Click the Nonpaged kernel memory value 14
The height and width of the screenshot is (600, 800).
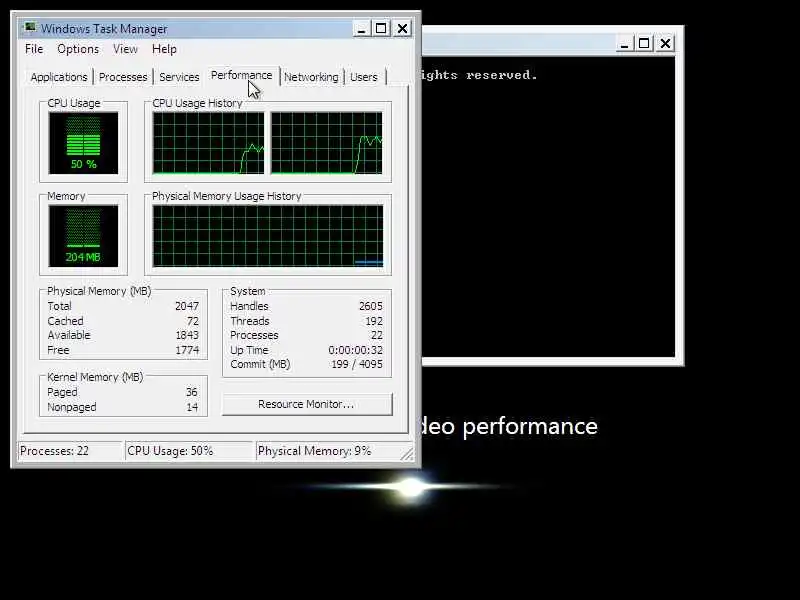[192, 407]
